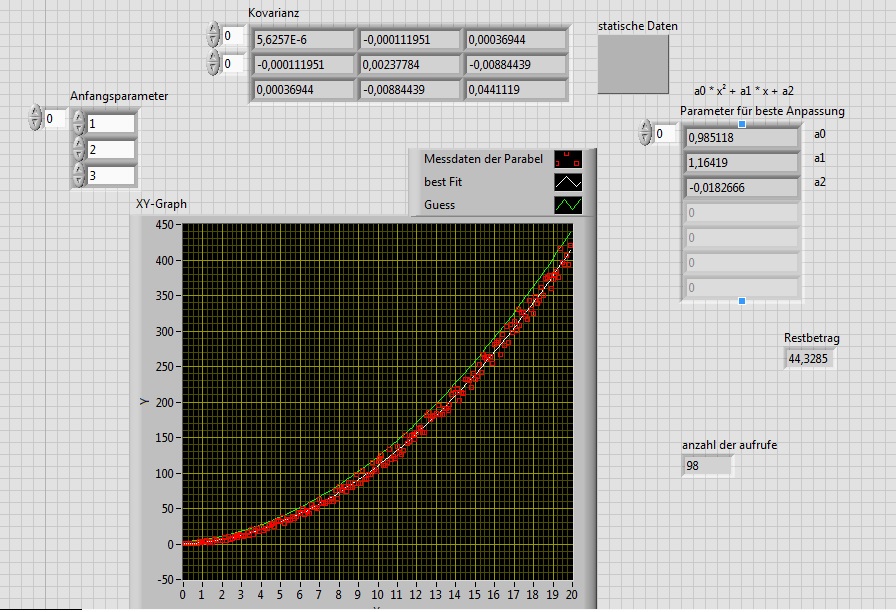Open the Guess plot legend icon
The height and width of the screenshot is (612, 896).
point(567,205)
